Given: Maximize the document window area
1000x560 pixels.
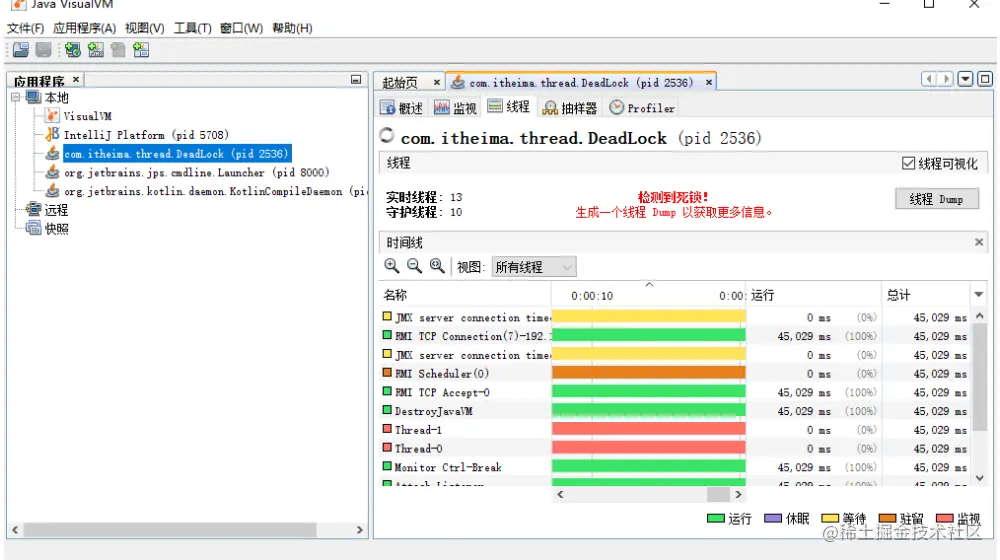Looking at the screenshot, I should [x=985, y=79].
